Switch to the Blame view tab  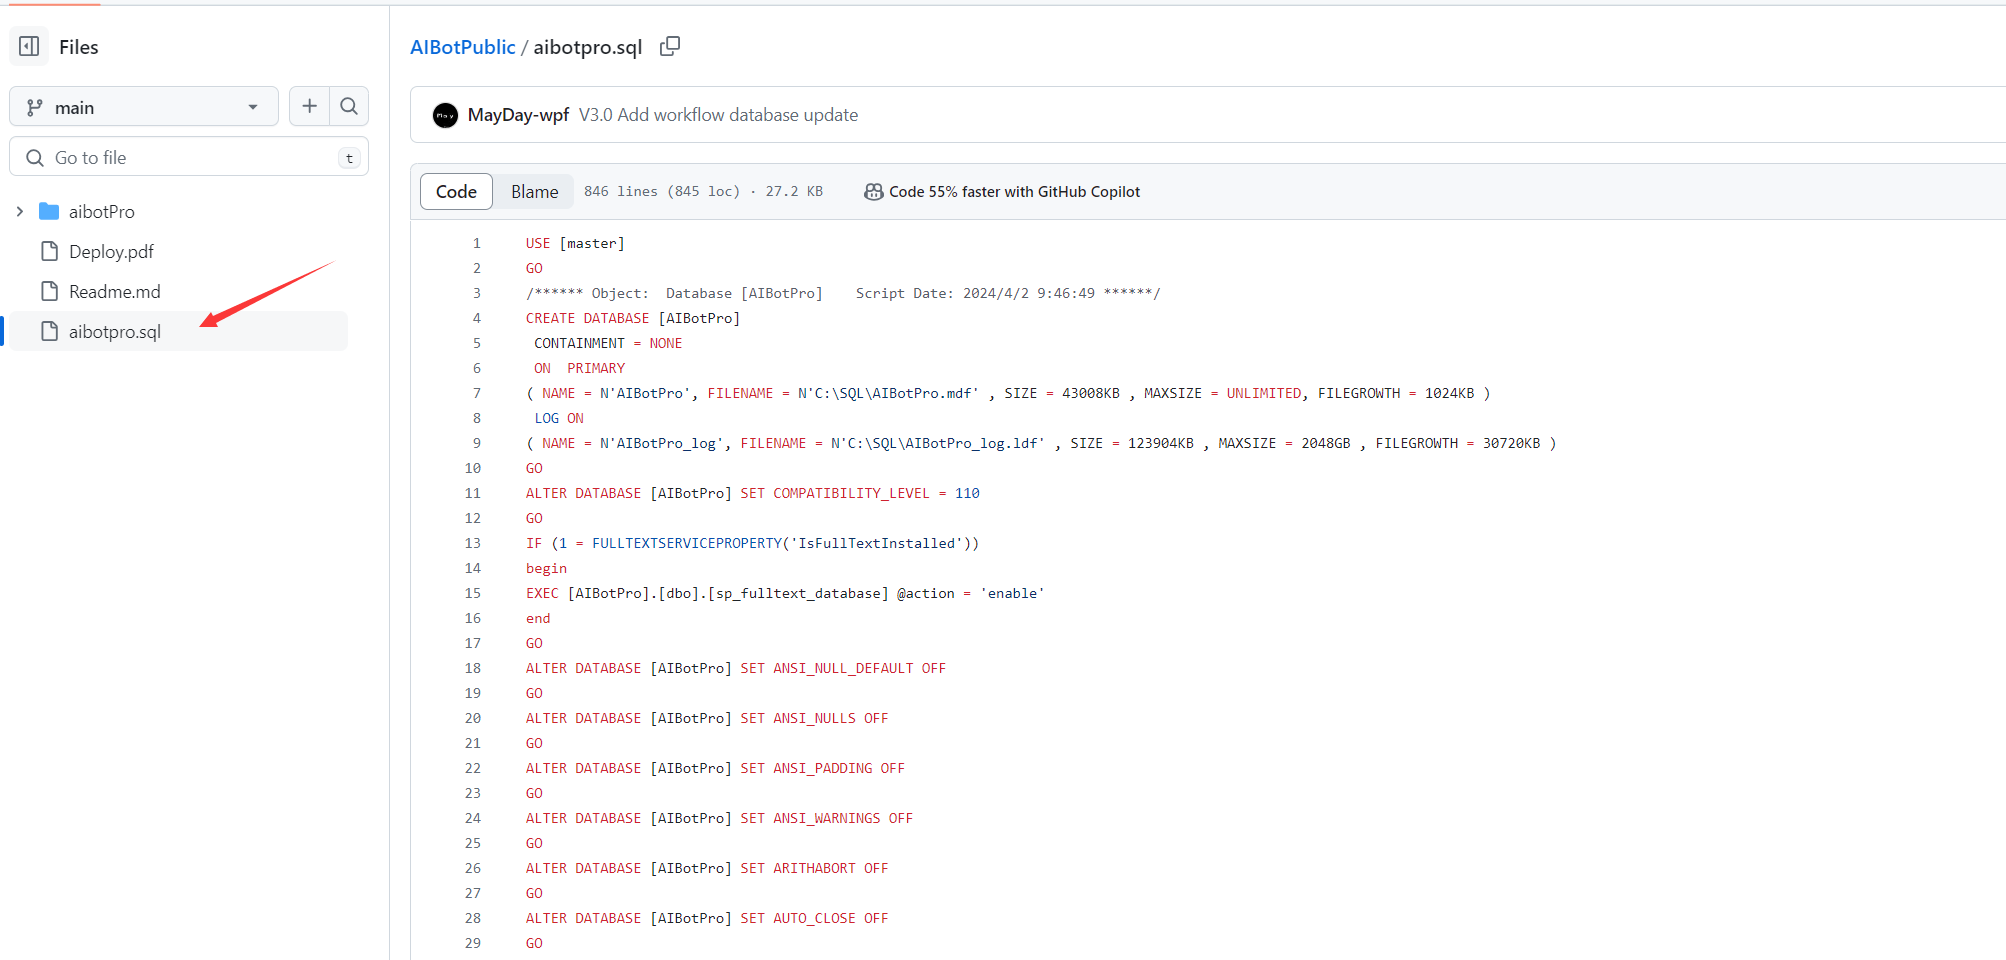pos(534,191)
